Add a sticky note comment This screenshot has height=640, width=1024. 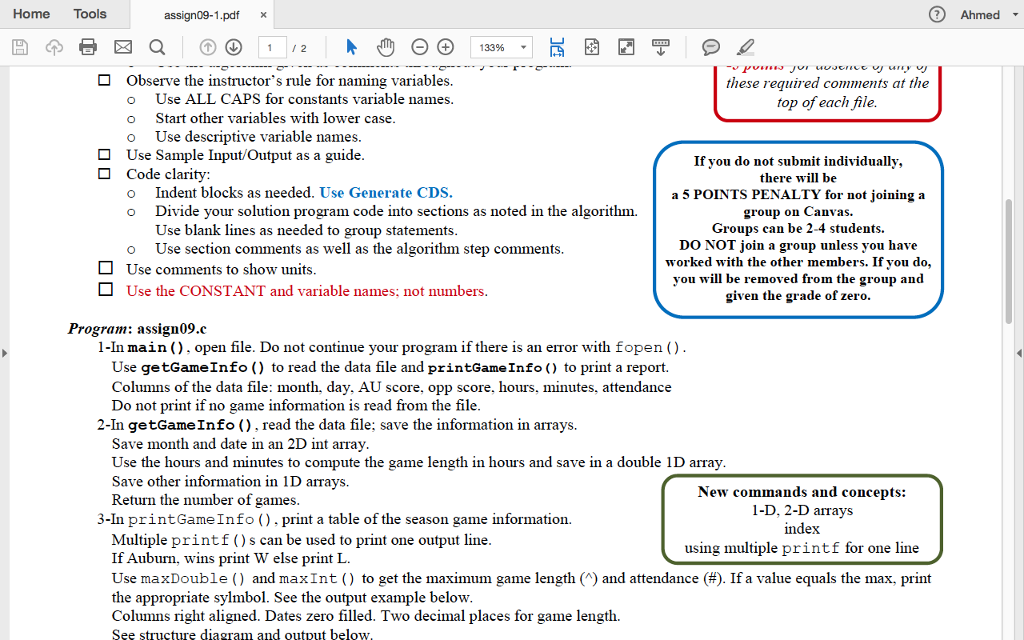tap(711, 46)
